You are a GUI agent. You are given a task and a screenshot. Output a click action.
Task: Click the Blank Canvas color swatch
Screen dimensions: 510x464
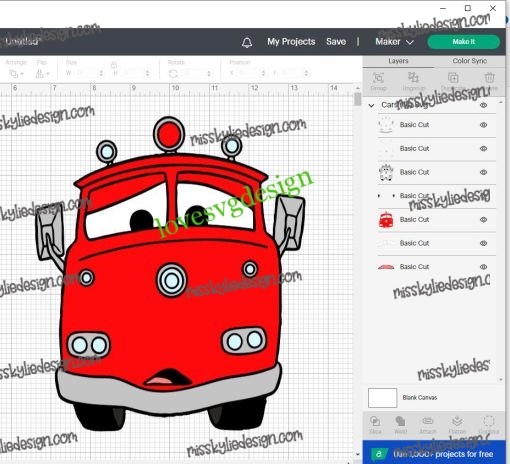[x=382, y=398]
